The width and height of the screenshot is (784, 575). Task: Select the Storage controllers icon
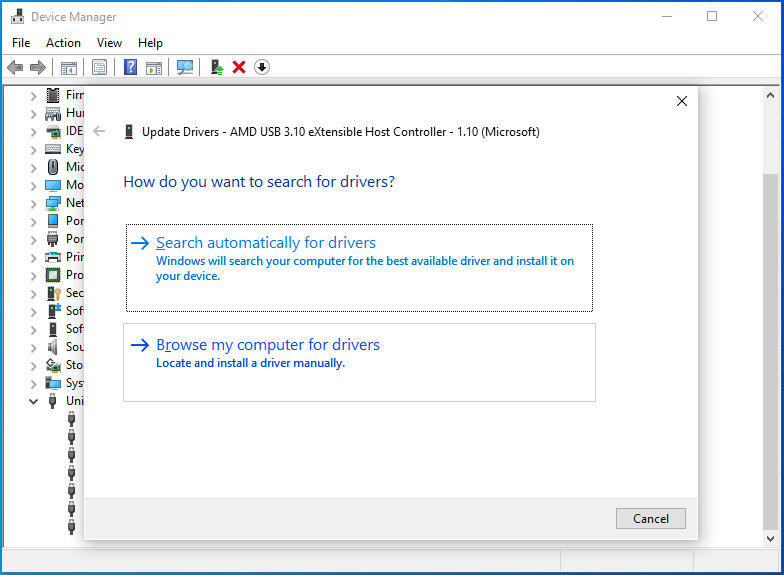coord(53,365)
